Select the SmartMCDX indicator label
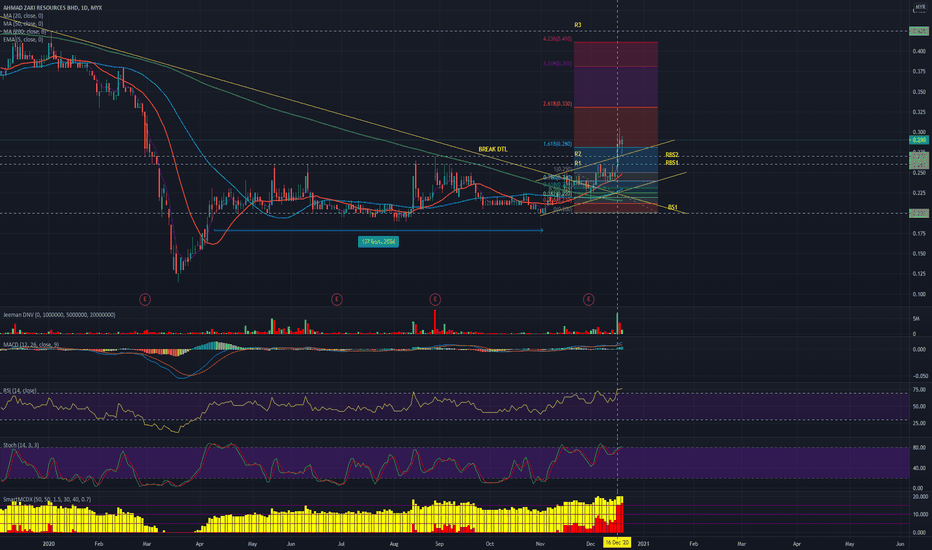The width and height of the screenshot is (932, 550). point(47,499)
